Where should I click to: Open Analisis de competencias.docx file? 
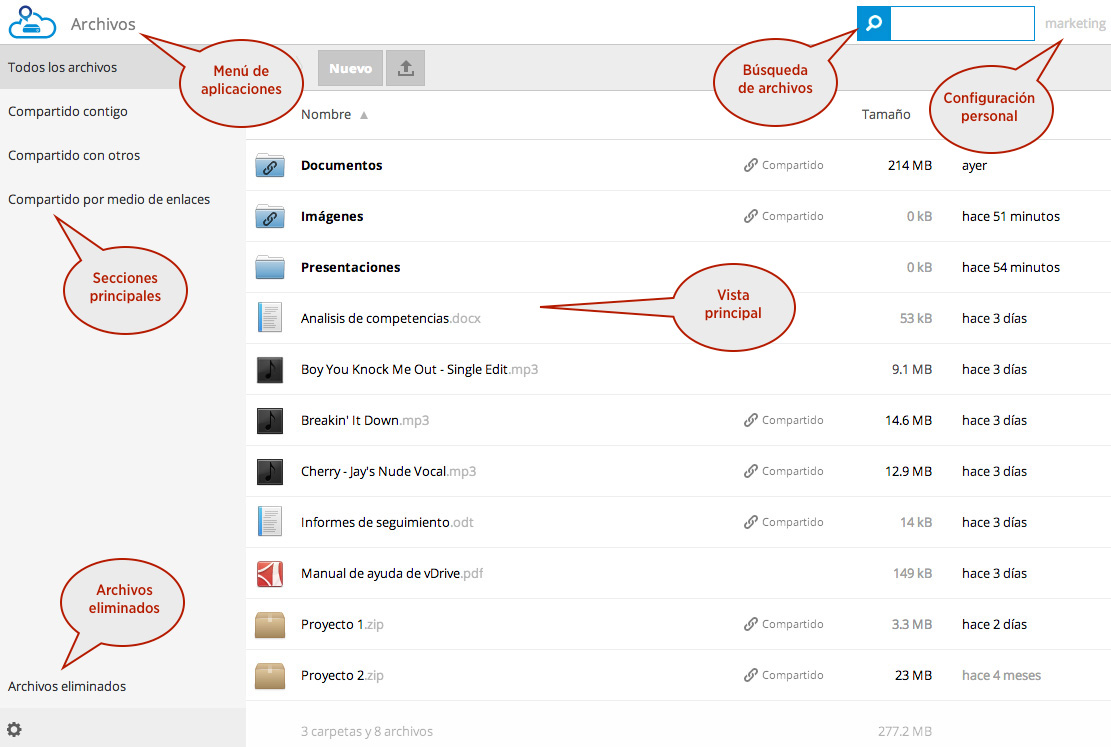click(391, 318)
